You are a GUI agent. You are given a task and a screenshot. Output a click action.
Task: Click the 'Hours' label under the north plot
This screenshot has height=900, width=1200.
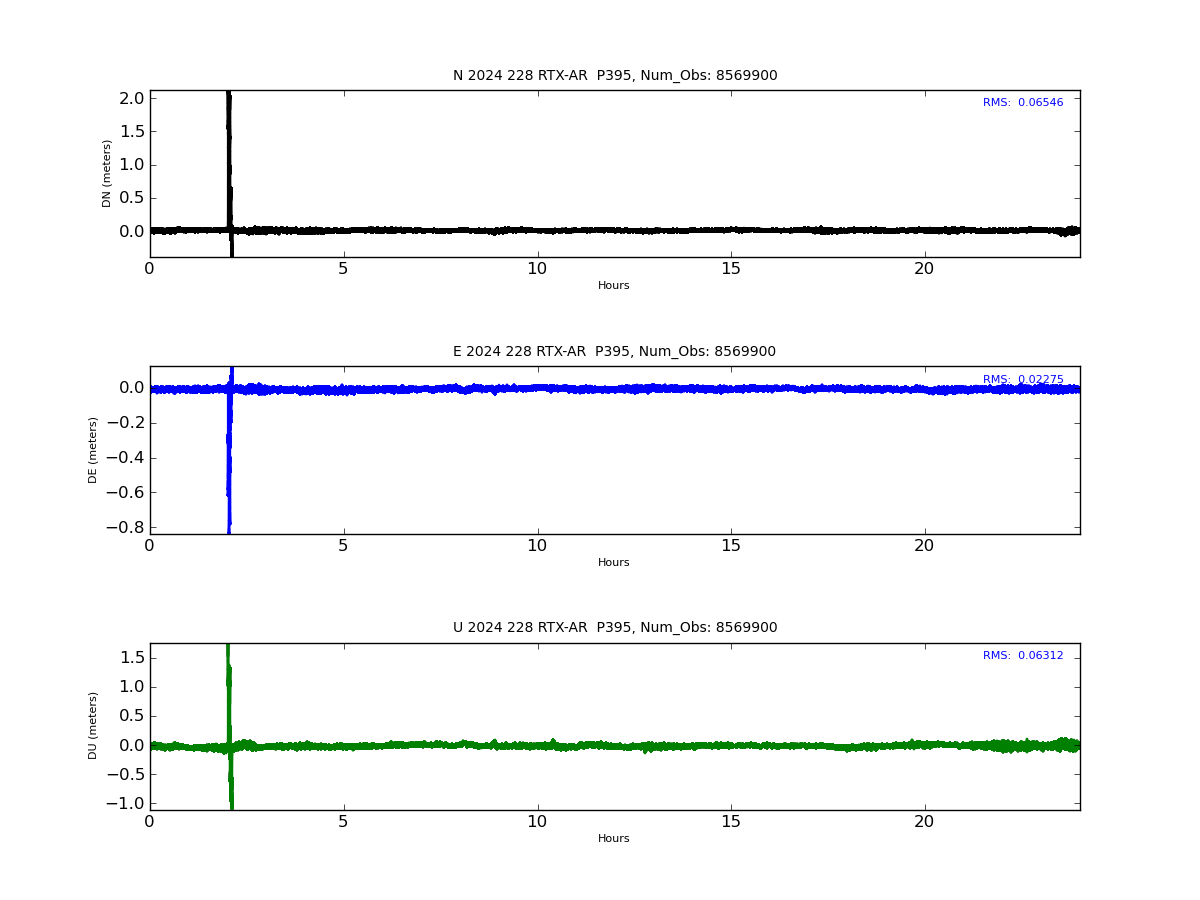coord(614,286)
